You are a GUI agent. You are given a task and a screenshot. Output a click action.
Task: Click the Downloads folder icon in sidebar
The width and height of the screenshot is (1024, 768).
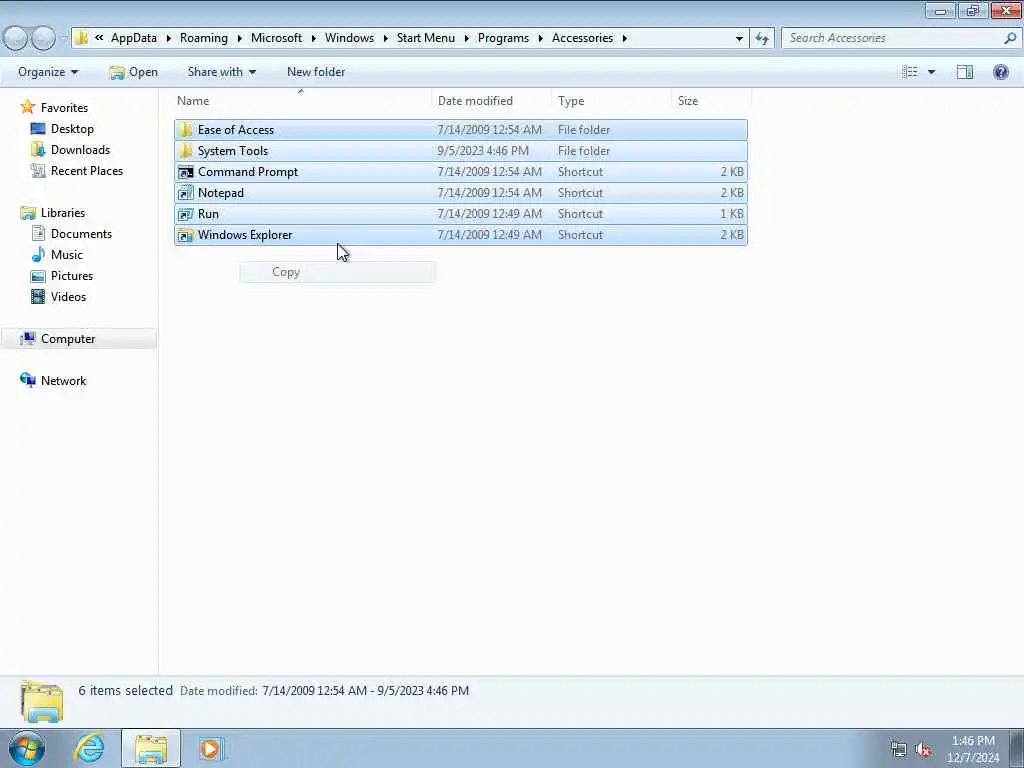(38, 150)
